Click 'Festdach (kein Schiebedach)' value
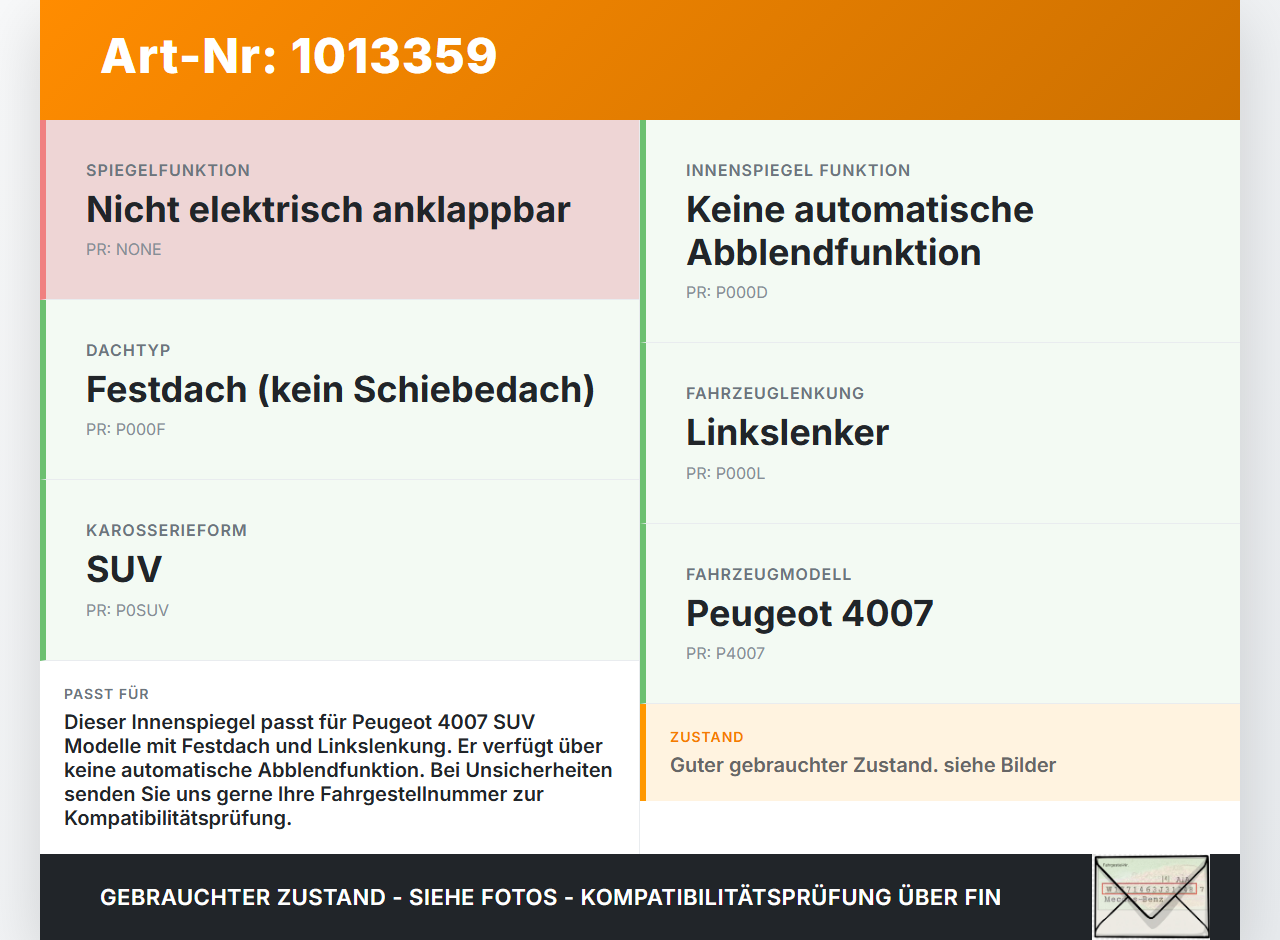Image resolution: width=1280 pixels, height=940 pixels. [x=340, y=390]
